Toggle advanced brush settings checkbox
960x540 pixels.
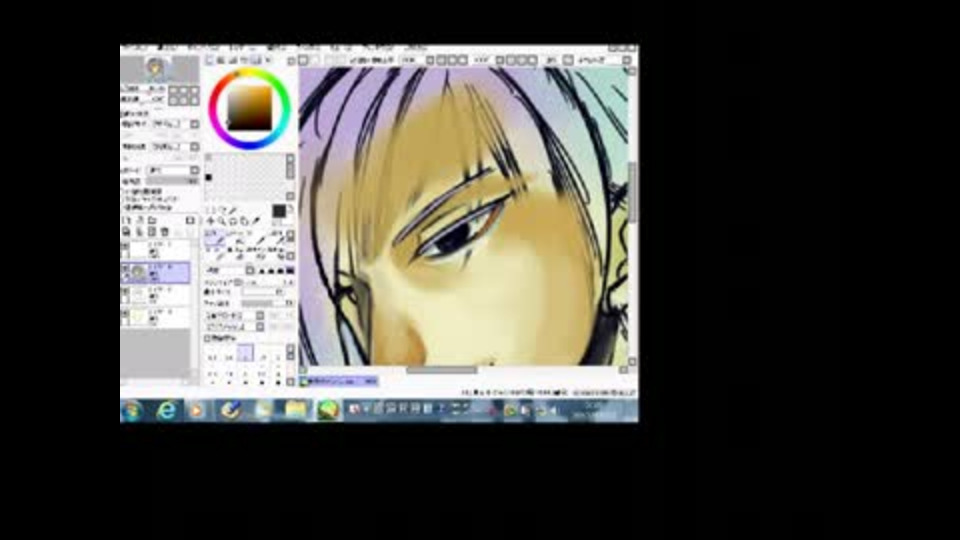[208, 338]
